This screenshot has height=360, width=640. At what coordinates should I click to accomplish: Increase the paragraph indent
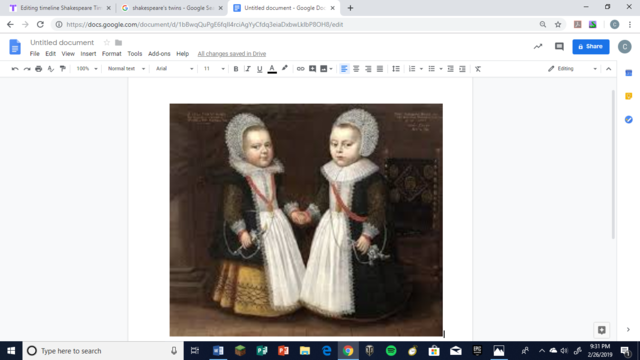[462, 69]
